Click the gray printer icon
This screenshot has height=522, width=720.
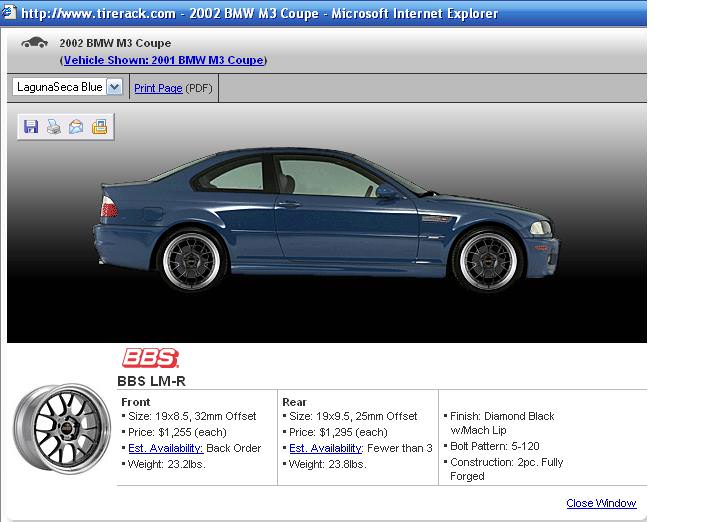pos(54,126)
